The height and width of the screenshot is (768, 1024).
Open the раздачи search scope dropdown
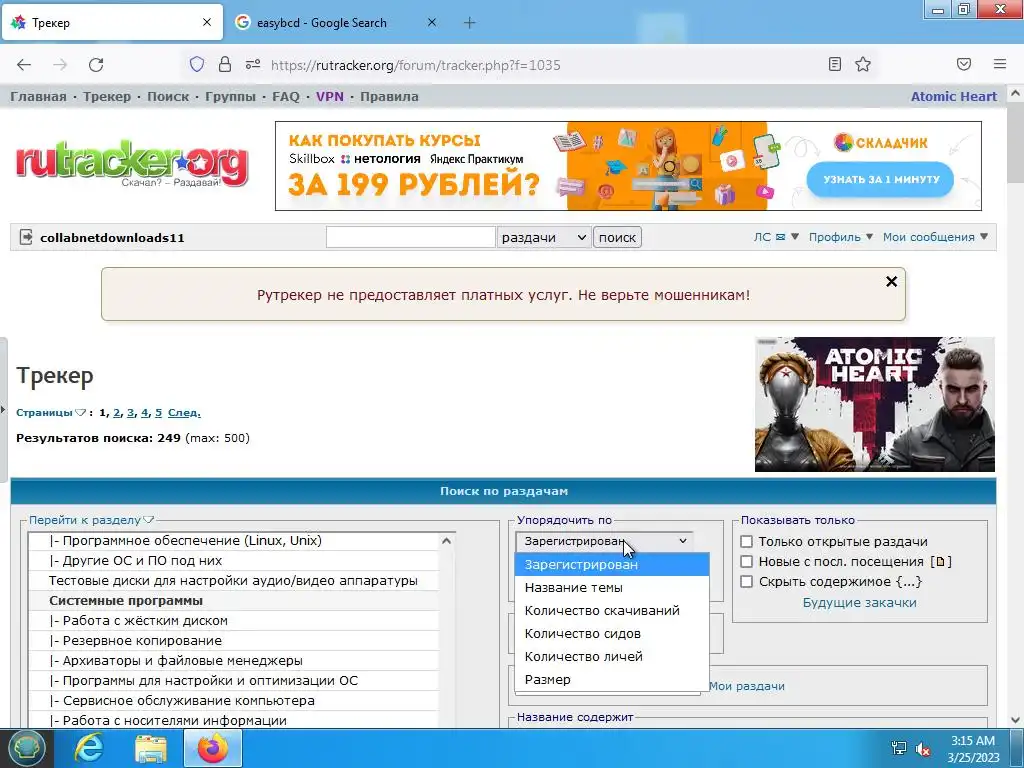pyautogui.click(x=544, y=237)
